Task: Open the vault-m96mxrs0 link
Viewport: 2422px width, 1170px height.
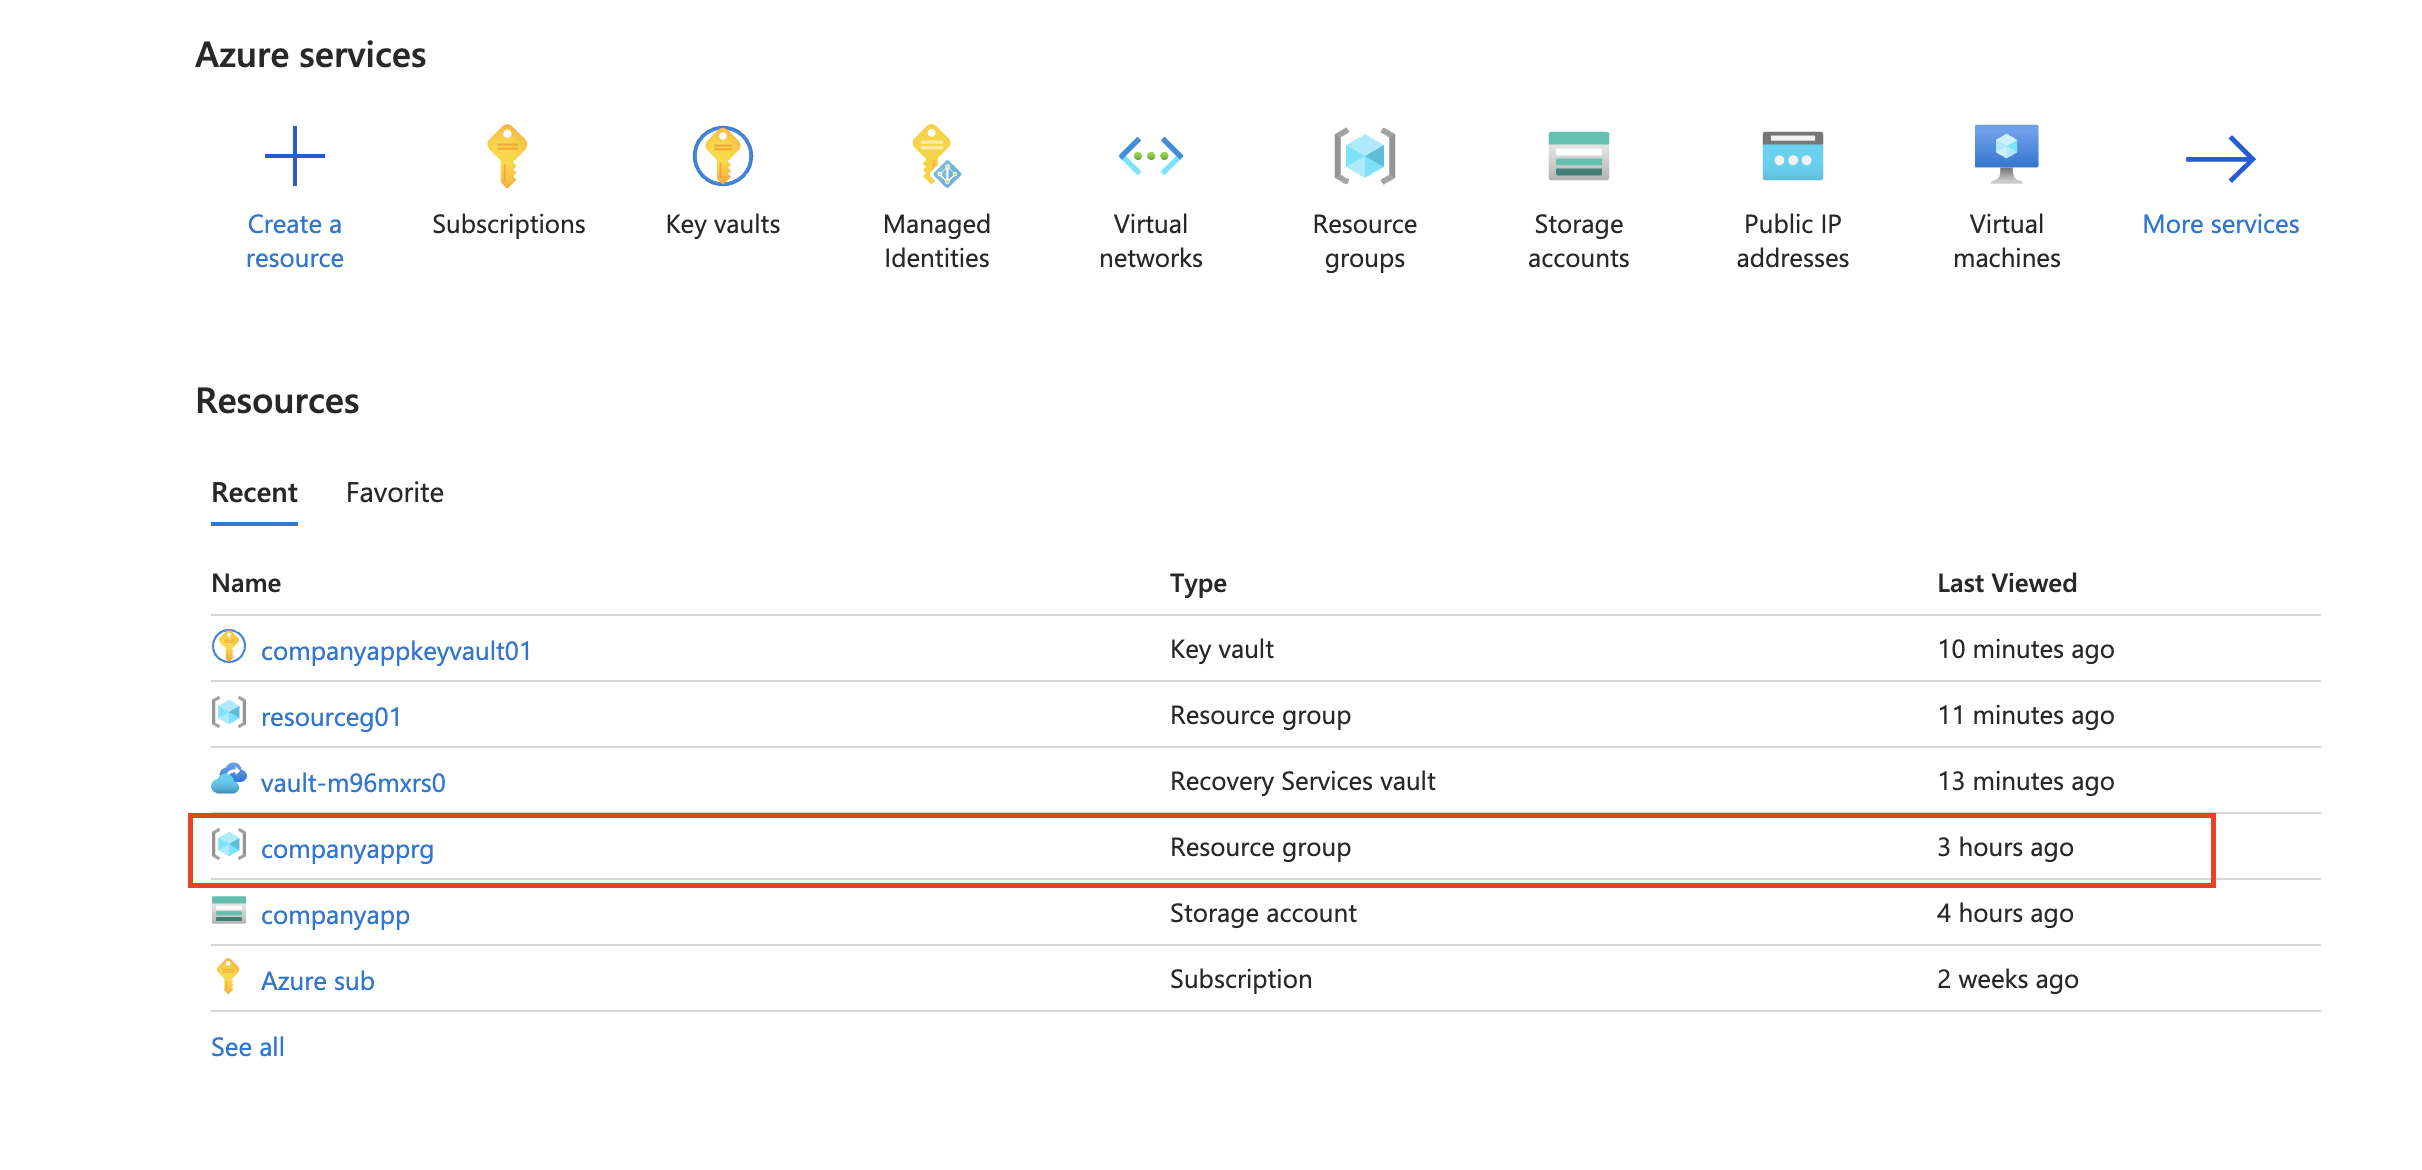Action: click(x=353, y=783)
